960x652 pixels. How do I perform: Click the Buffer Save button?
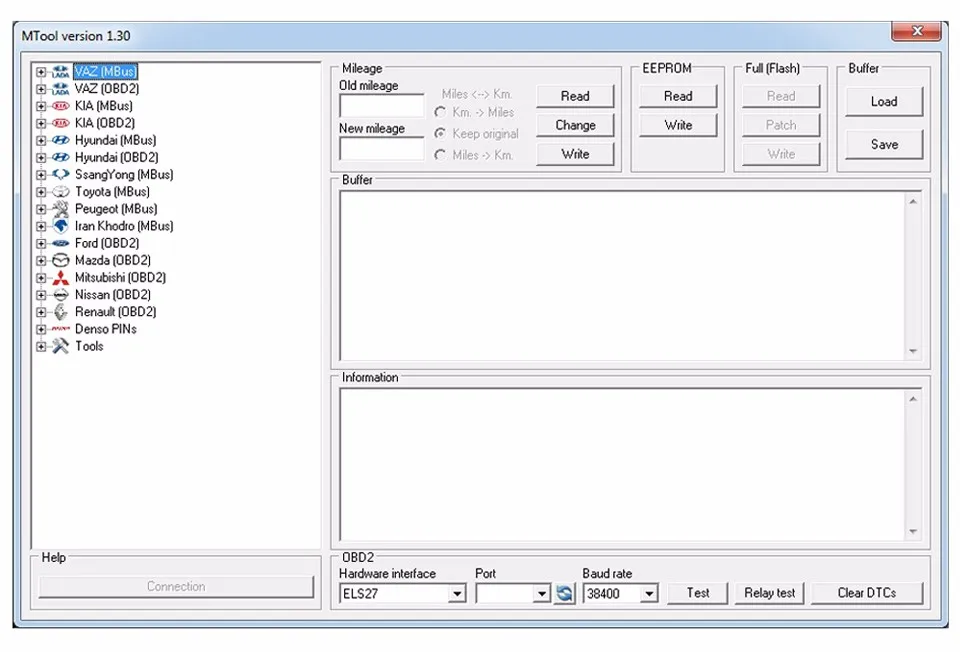[884, 144]
